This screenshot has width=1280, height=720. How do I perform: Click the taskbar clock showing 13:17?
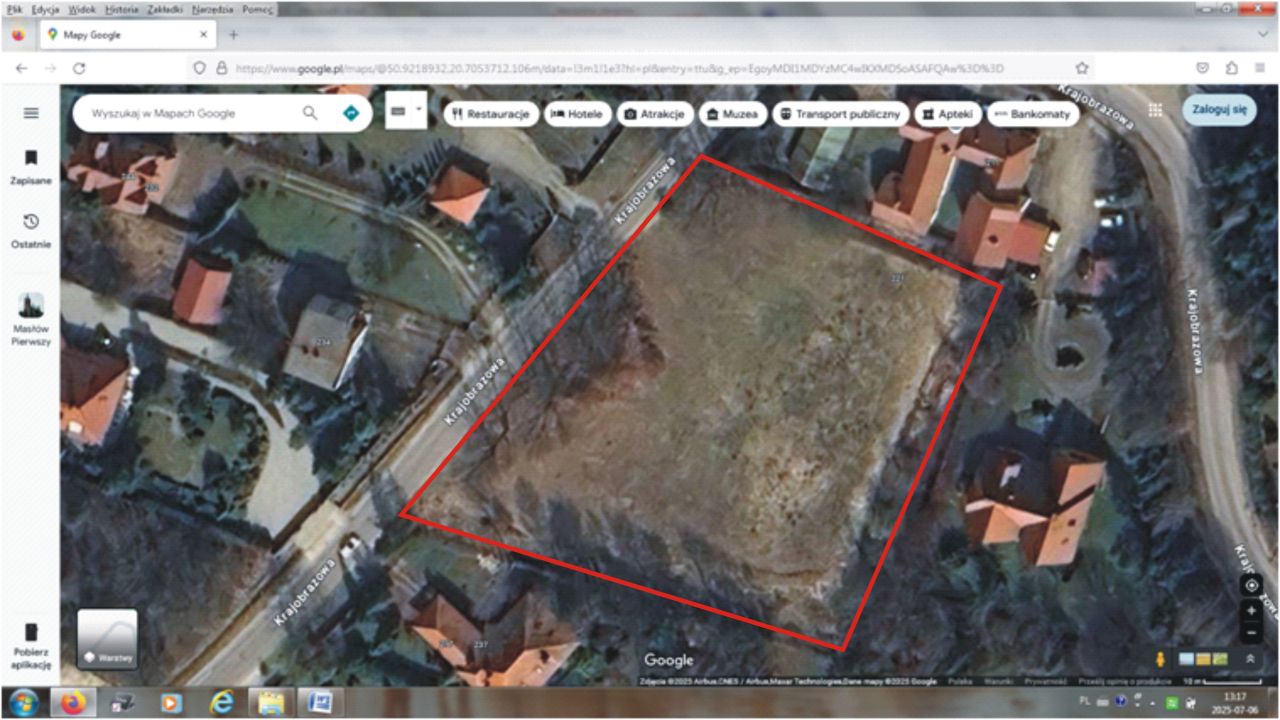(1236, 697)
